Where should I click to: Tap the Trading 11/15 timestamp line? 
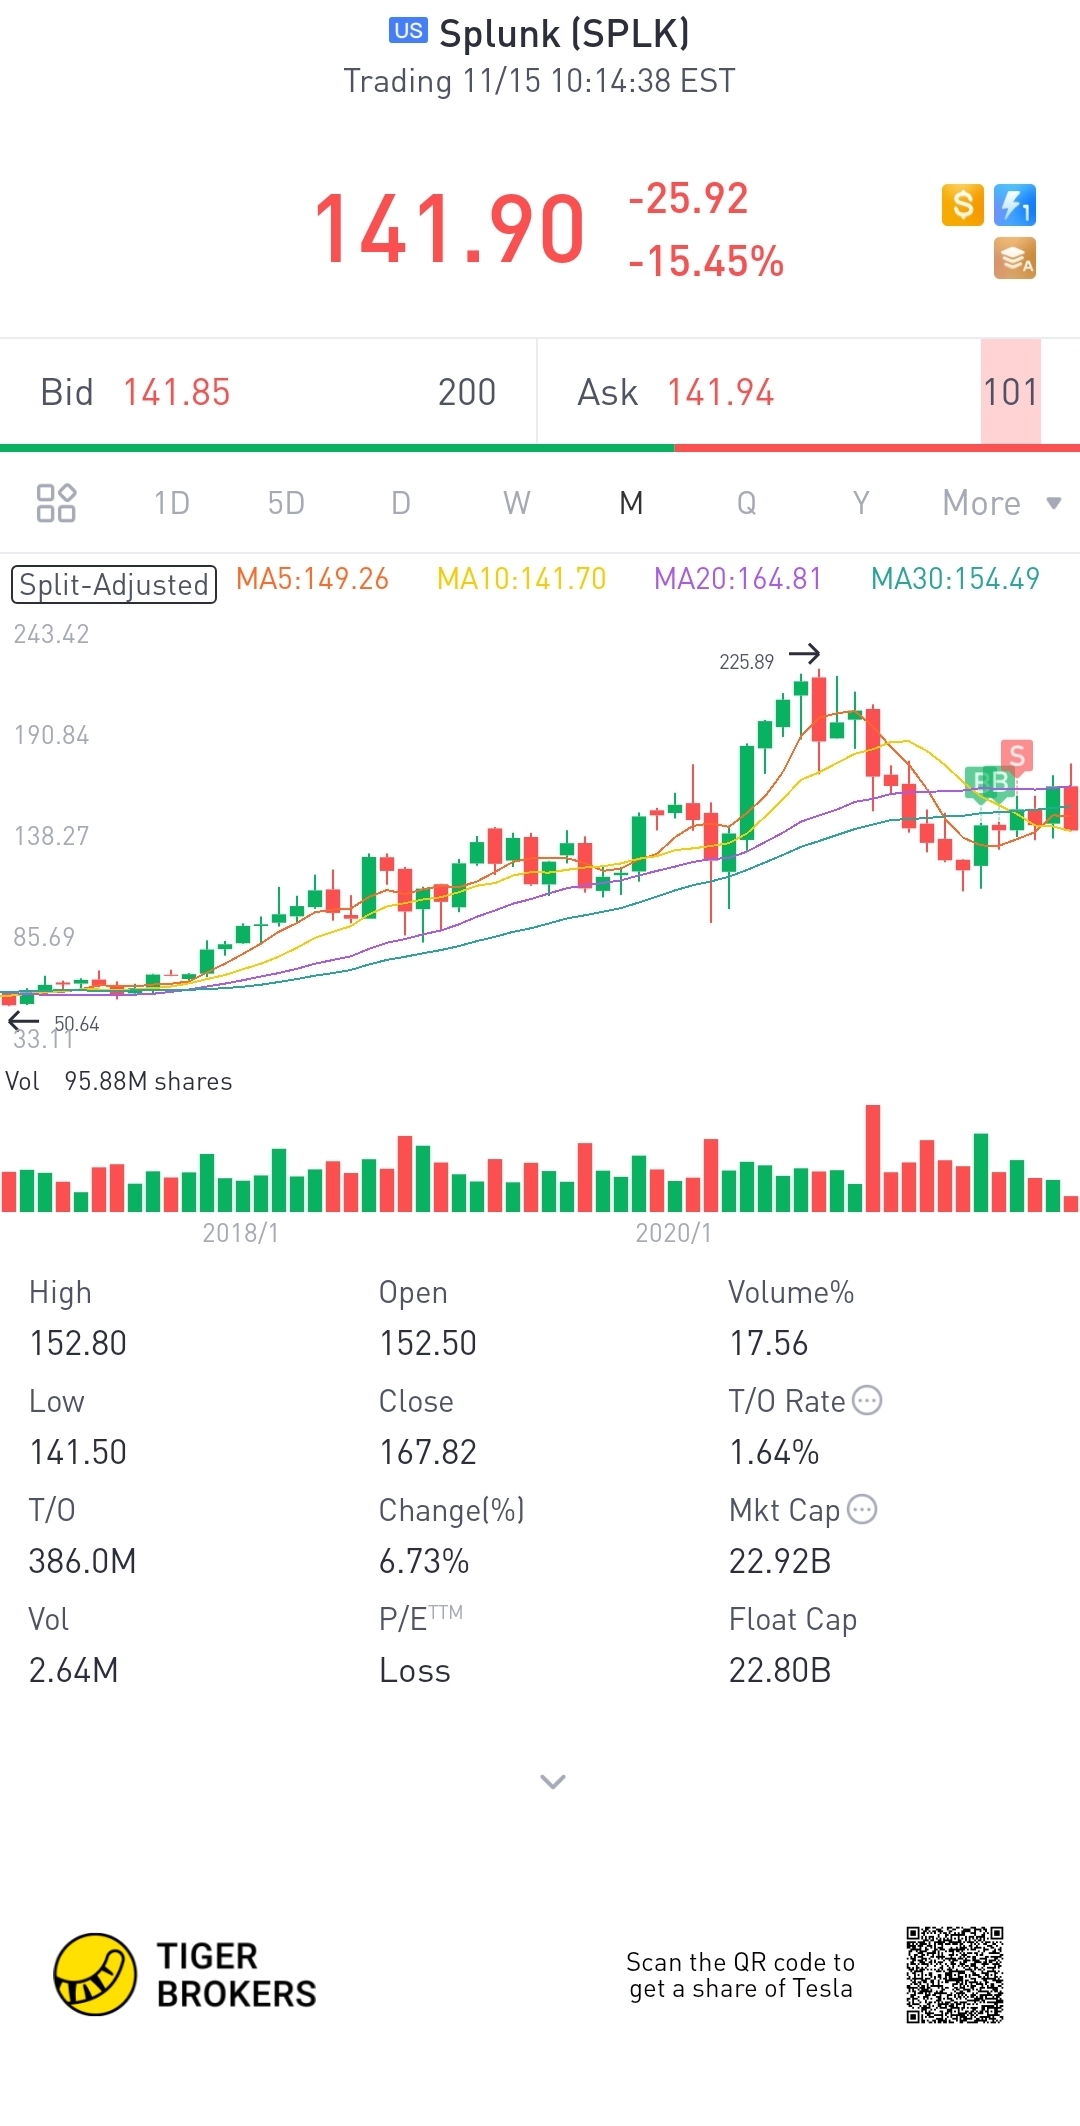pyautogui.click(x=539, y=80)
